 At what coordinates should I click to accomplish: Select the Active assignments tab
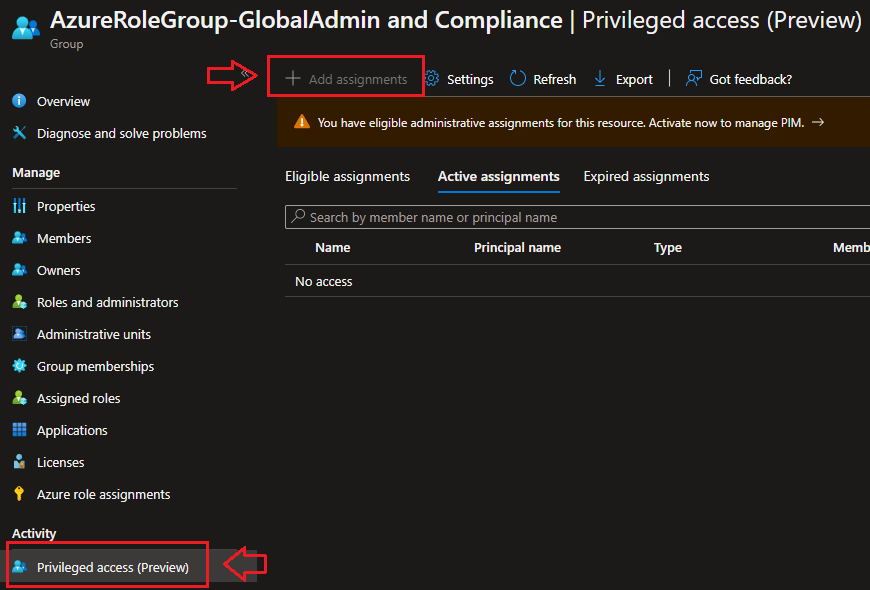tap(498, 177)
